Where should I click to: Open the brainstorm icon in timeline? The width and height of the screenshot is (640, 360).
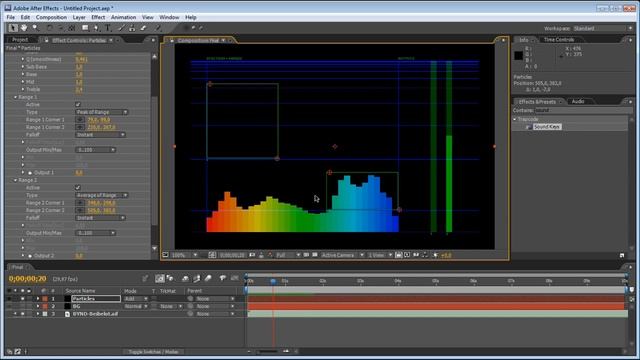point(223,278)
